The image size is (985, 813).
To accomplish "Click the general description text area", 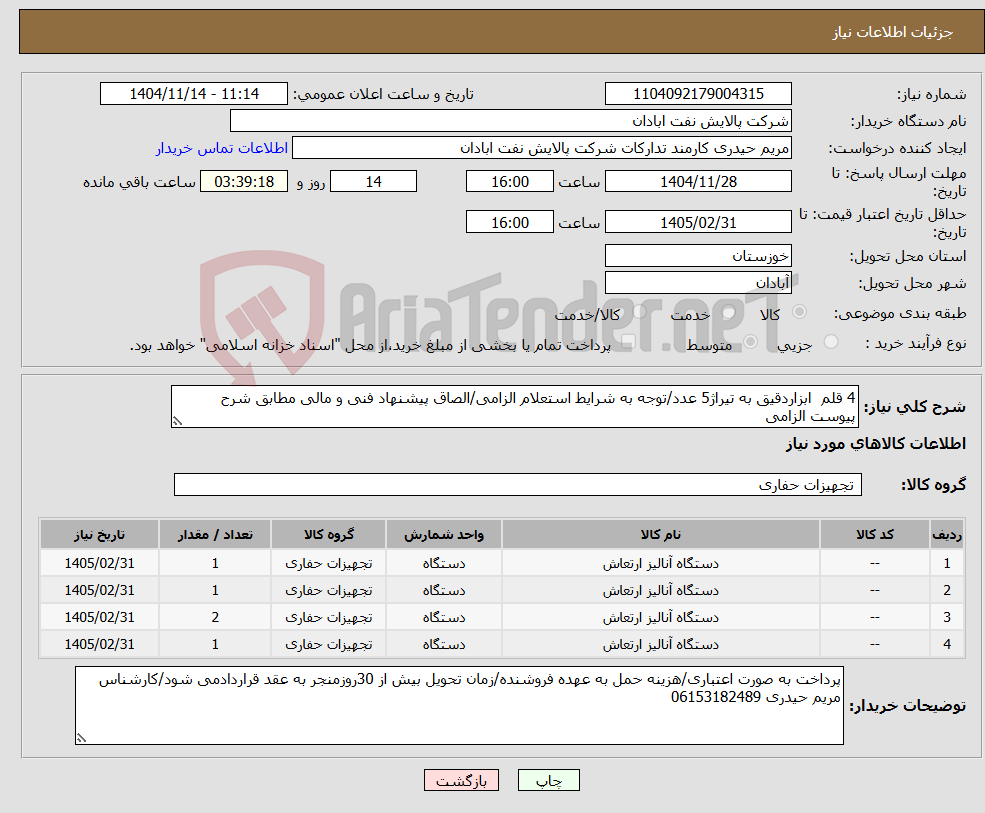I will tap(514, 406).
